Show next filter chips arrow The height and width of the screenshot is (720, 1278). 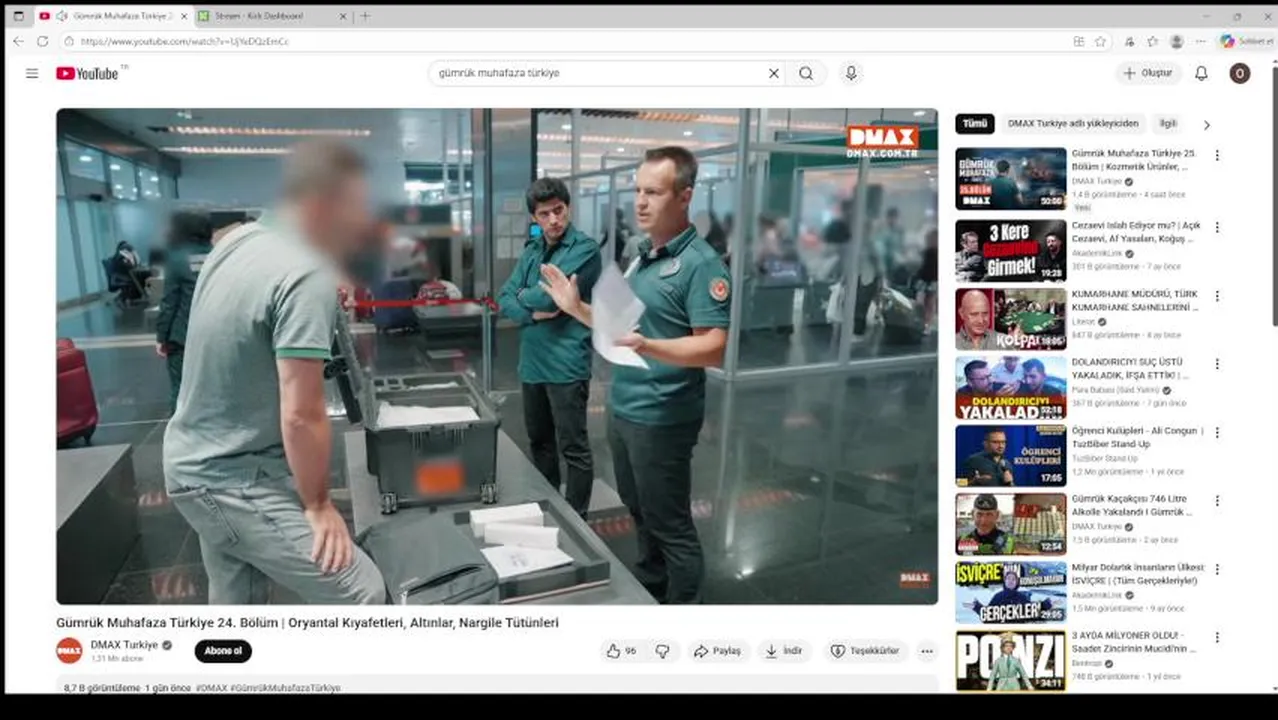click(x=1206, y=125)
